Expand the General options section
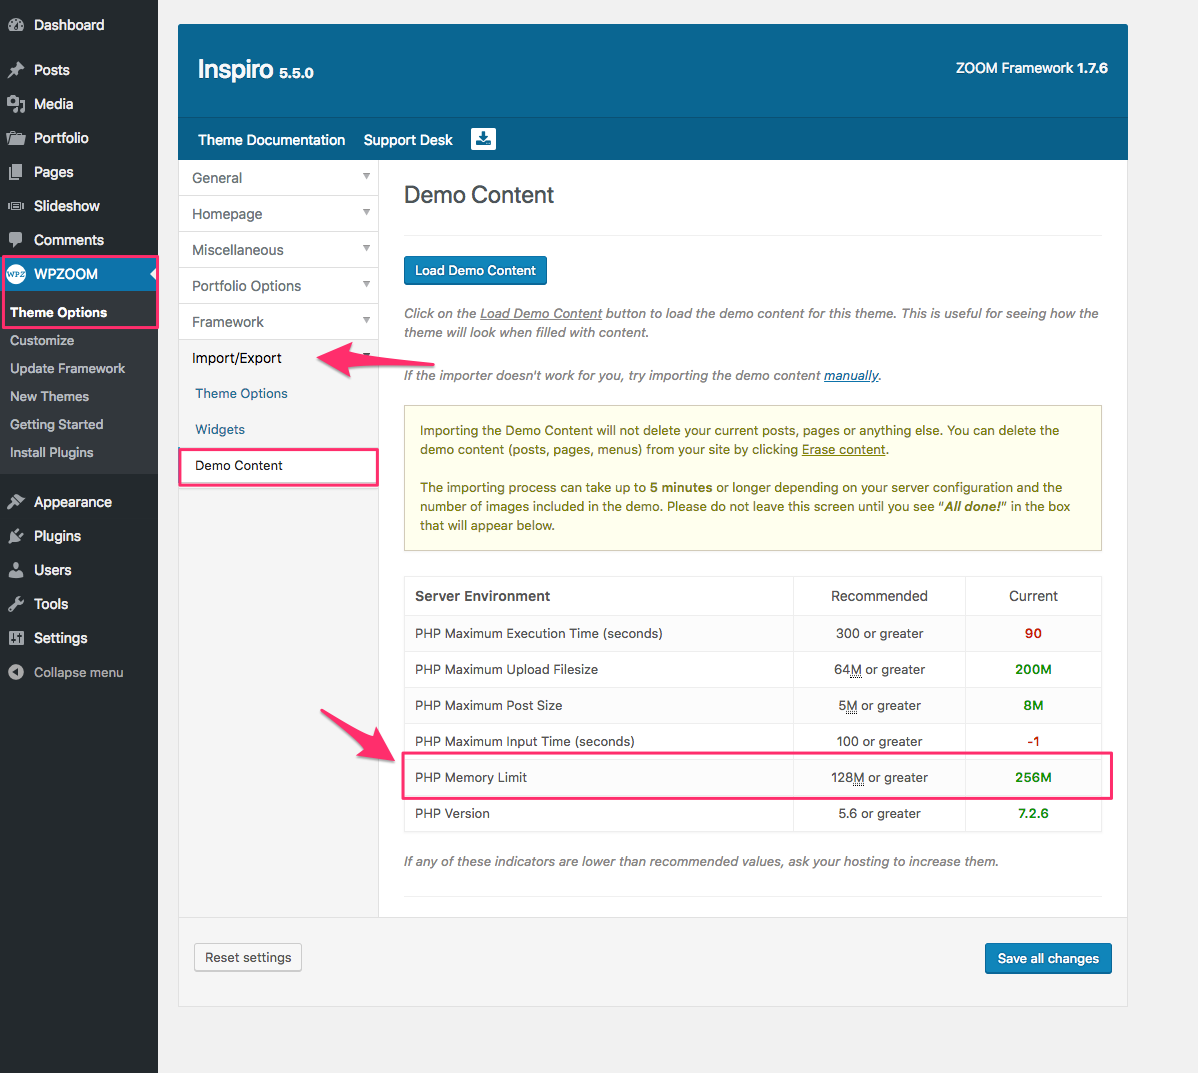The width and height of the screenshot is (1198, 1073). pos(278,177)
